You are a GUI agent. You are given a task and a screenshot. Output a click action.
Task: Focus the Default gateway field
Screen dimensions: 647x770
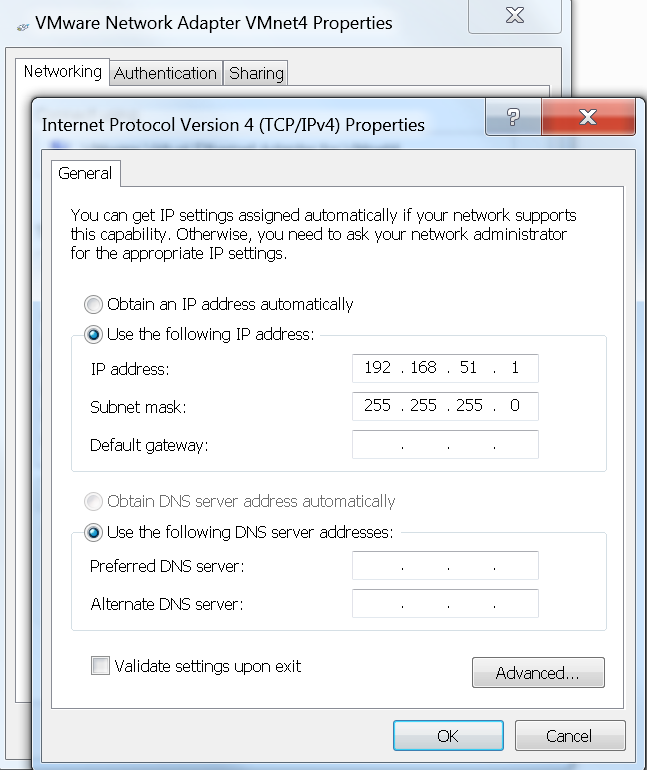coord(445,445)
